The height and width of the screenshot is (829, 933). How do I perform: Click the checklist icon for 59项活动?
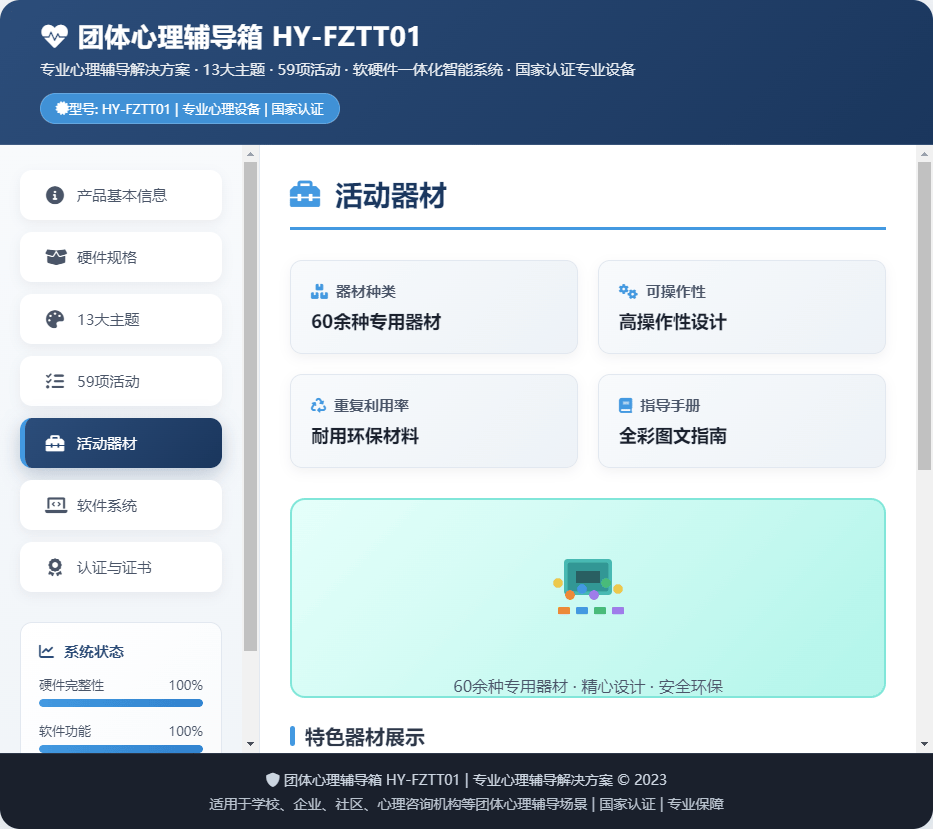point(55,381)
